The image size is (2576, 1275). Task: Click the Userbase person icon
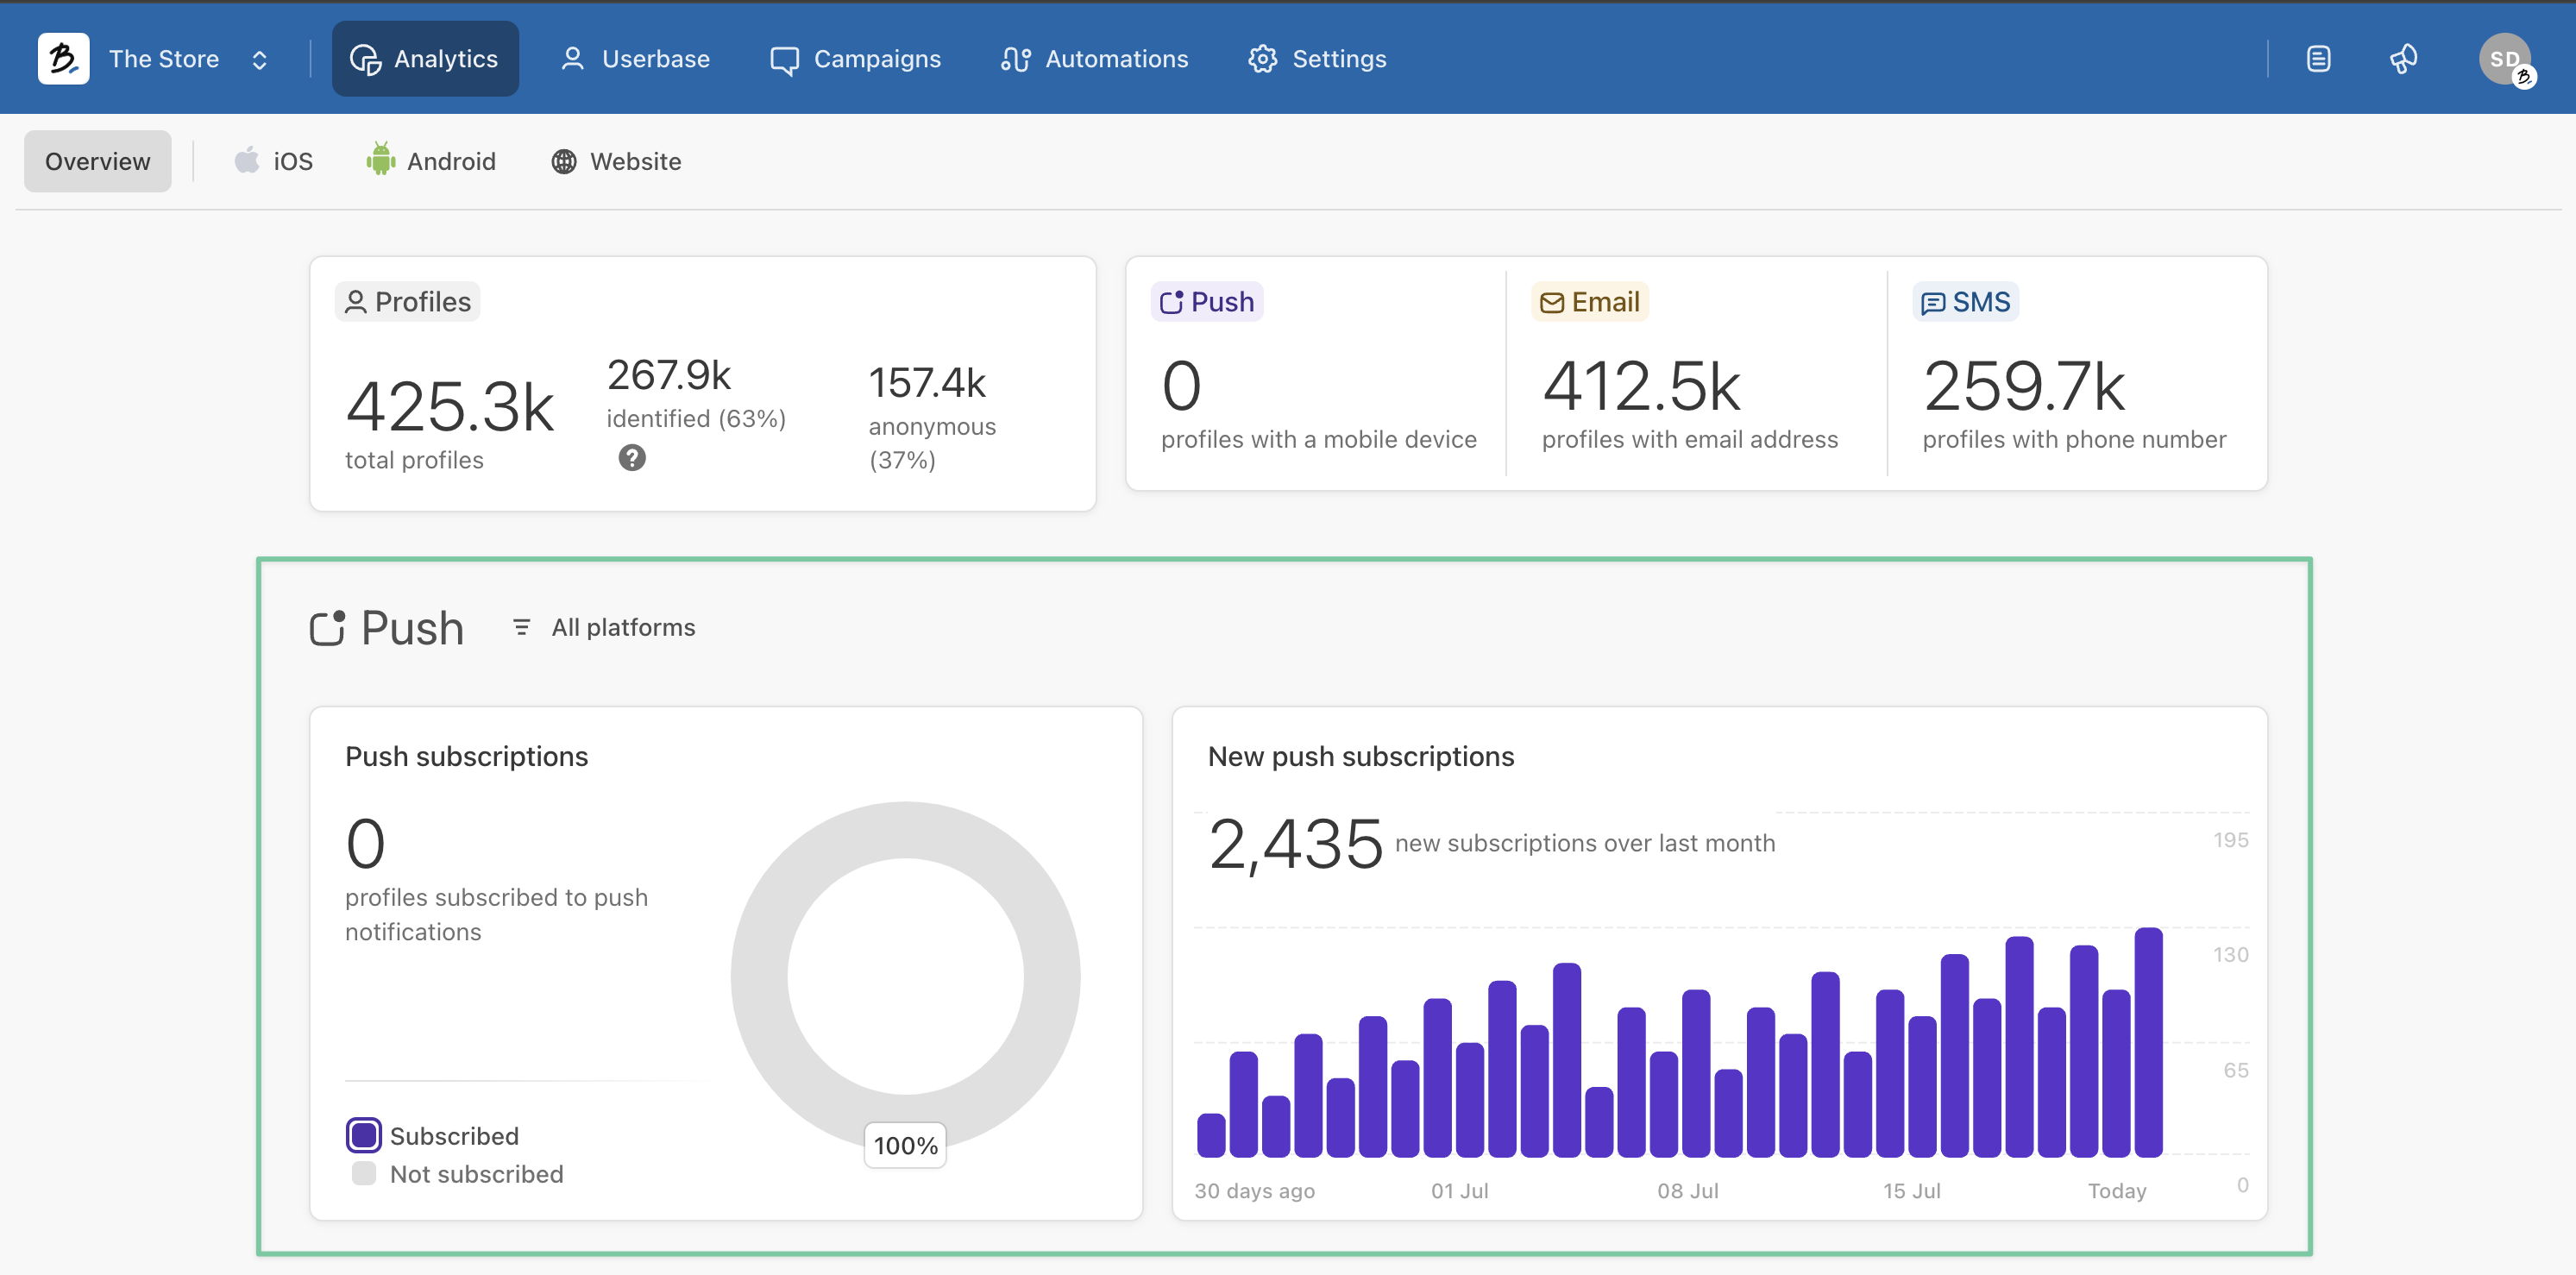point(572,58)
